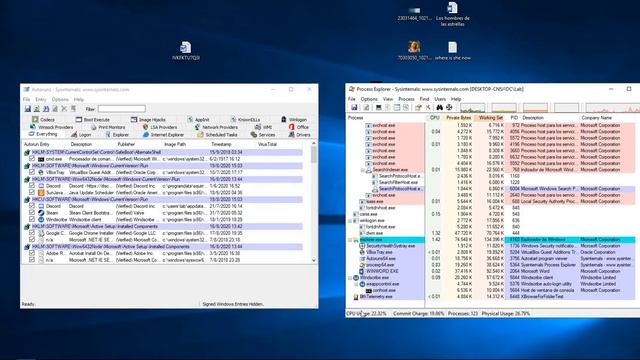640x360 pixels.
Task: Click the VBoxTray.exe icon in process tree
Action: 362,252
